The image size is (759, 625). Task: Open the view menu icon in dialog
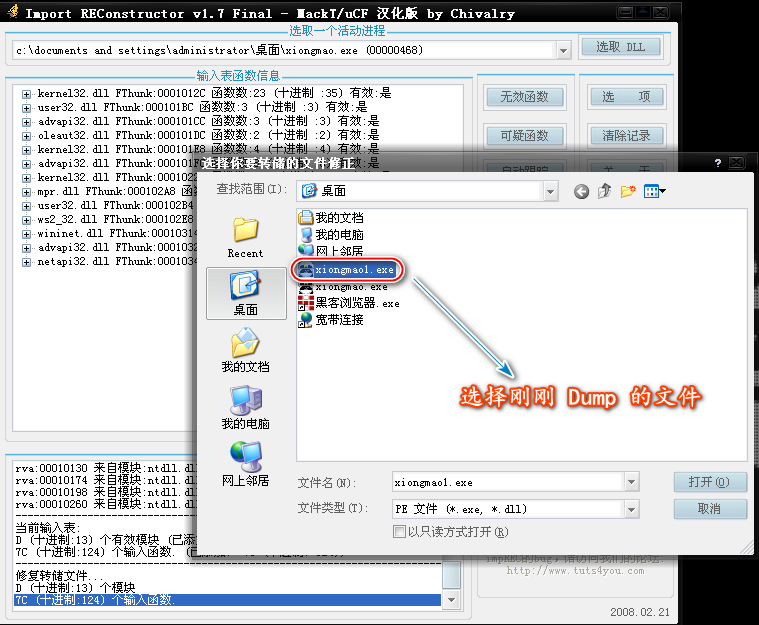654,192
